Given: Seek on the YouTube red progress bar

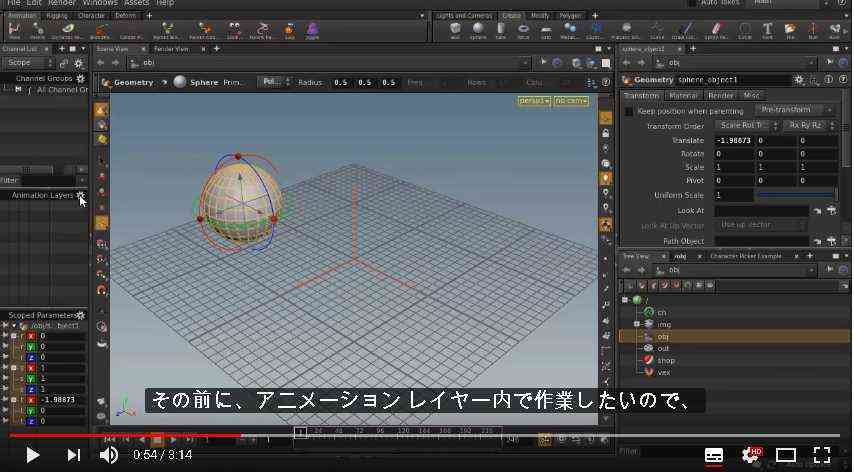Looking at the screenshot, I should click(x=126, y=436).
